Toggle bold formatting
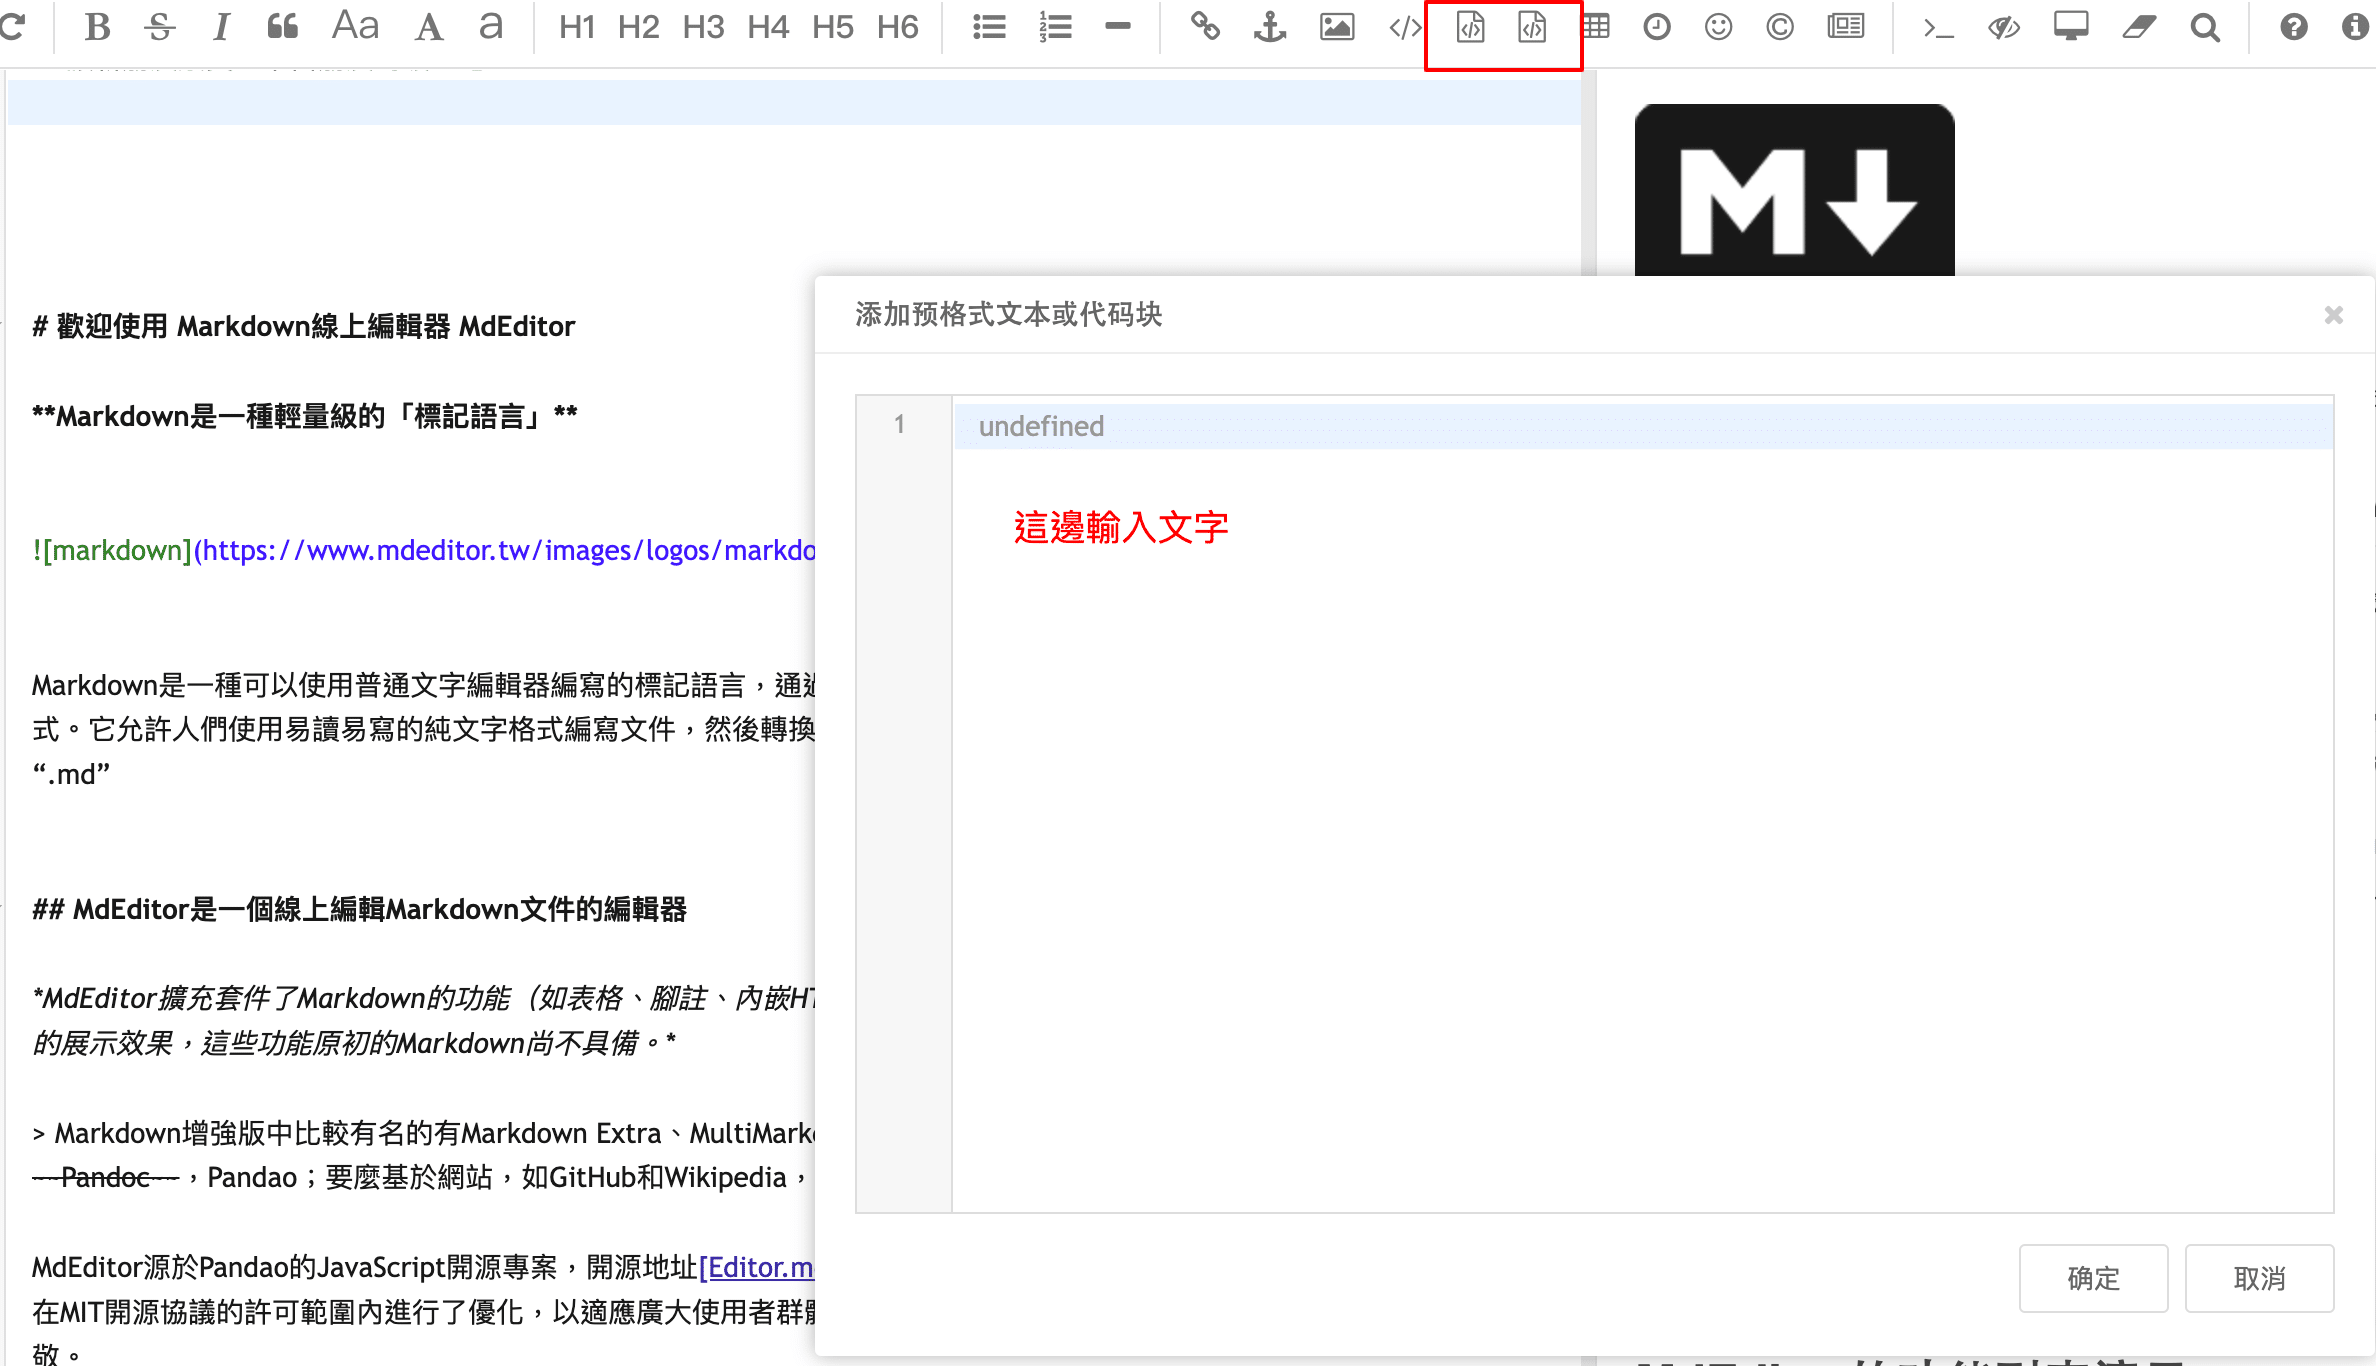This screenshot has width=2376, height=1366. (97, 27)
